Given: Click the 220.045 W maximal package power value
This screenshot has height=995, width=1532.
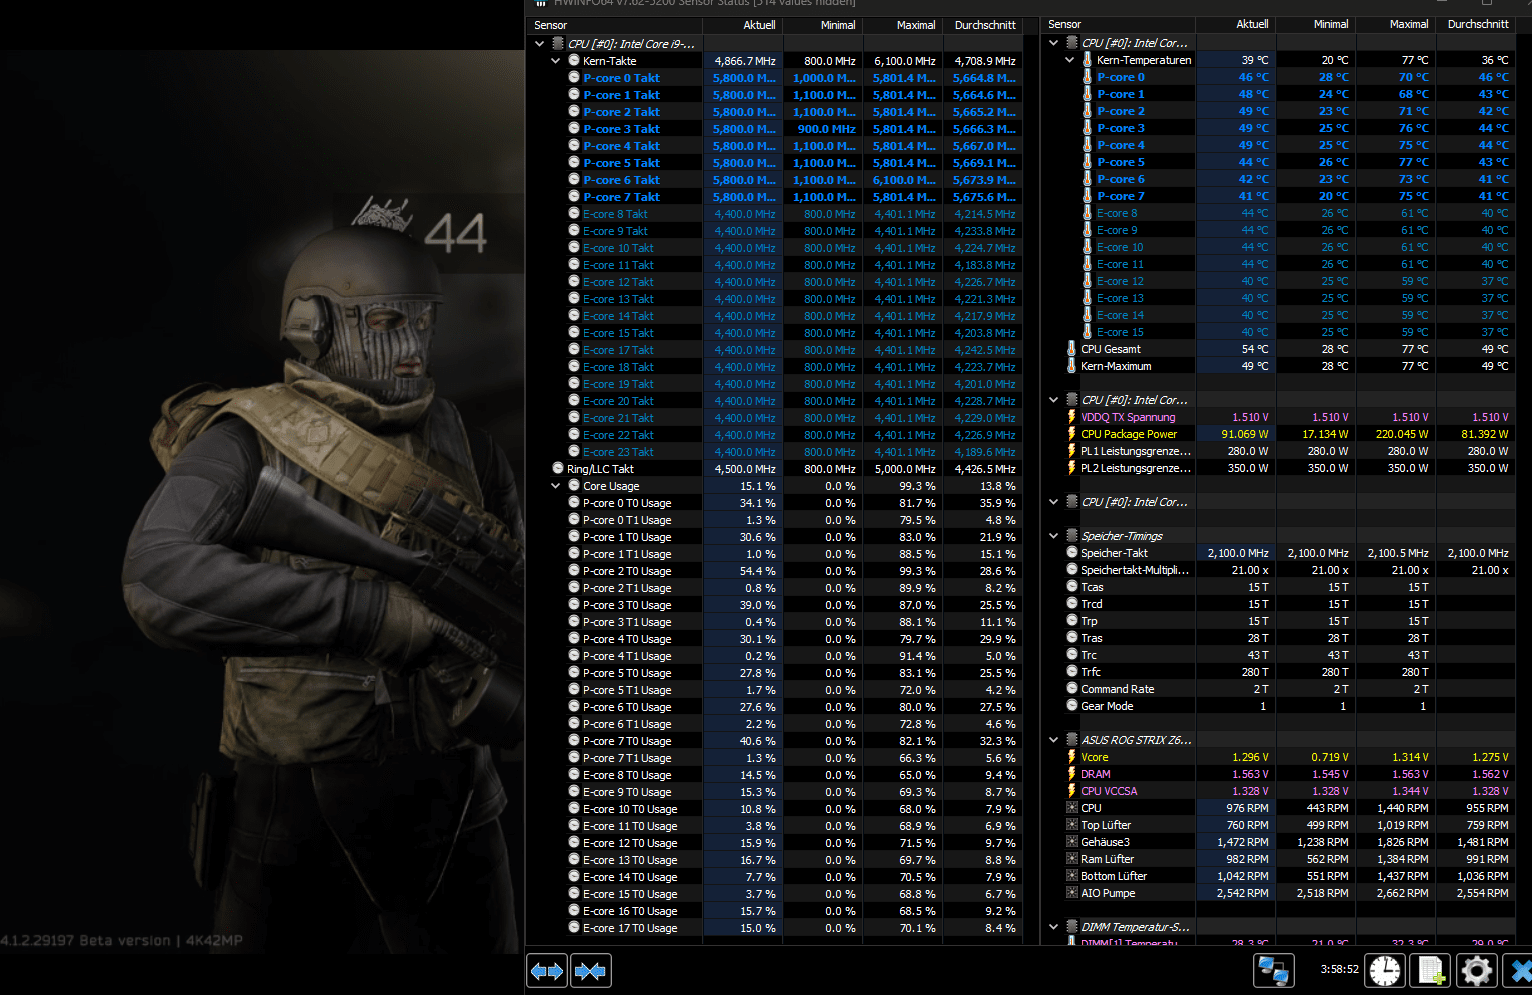Looking at the screenshot, I should point(1400,434).
